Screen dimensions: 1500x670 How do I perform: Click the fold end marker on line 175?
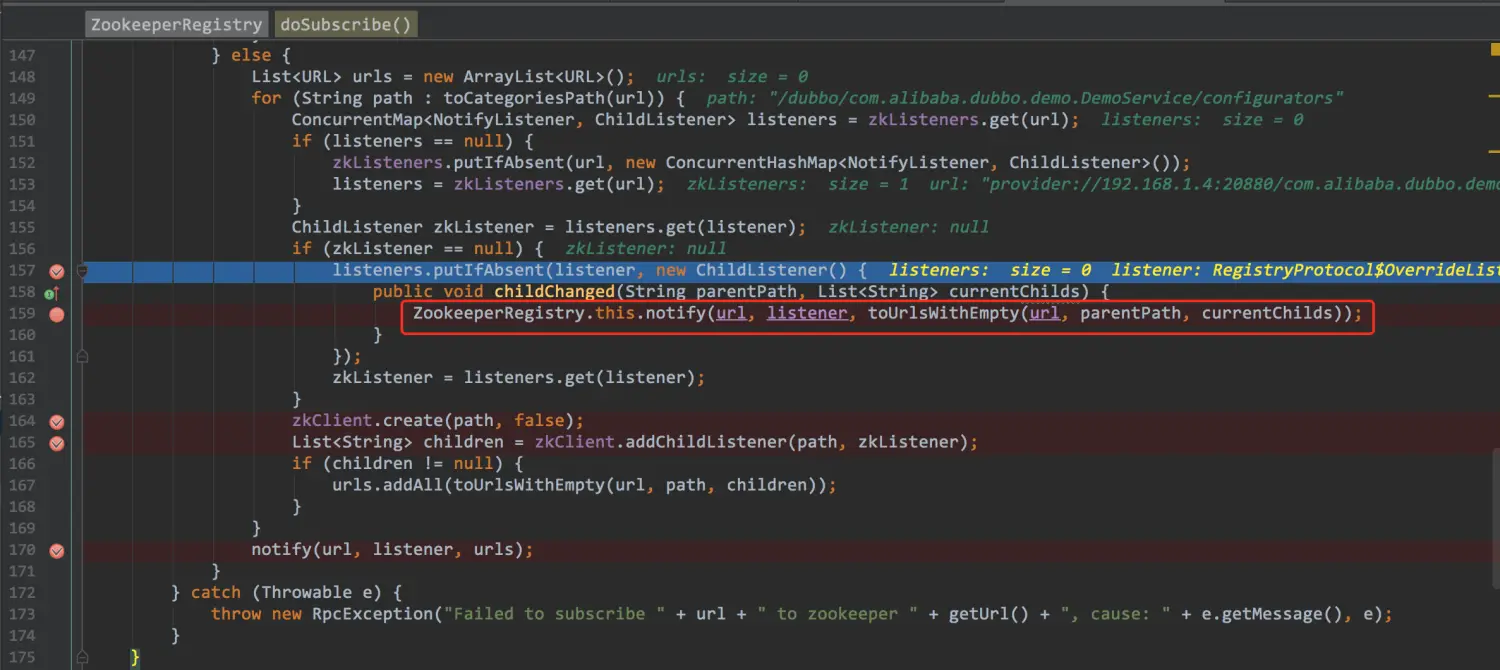tap(82, 657)
